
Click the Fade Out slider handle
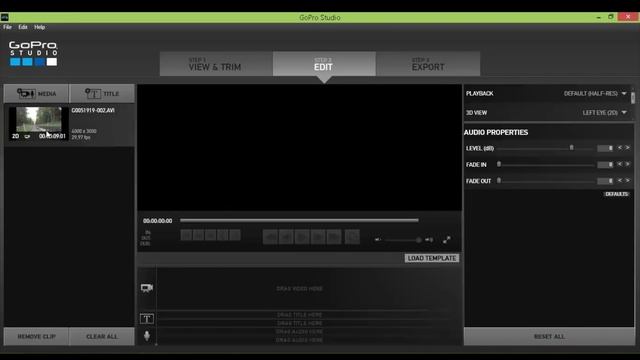[x=499, y=180]
